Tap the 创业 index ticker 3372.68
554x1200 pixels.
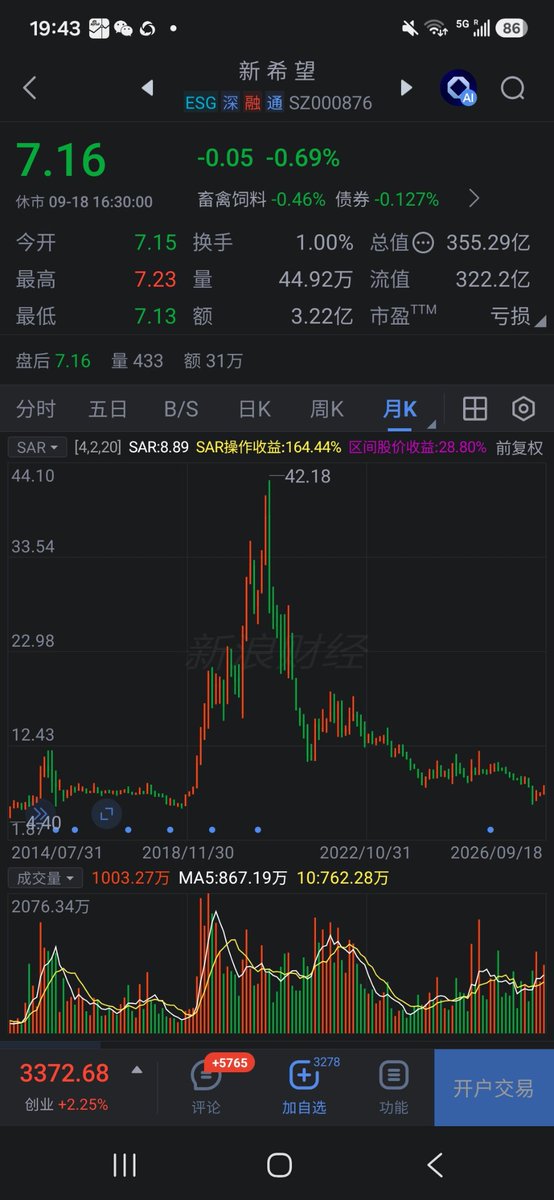(x=64, y=1073)
